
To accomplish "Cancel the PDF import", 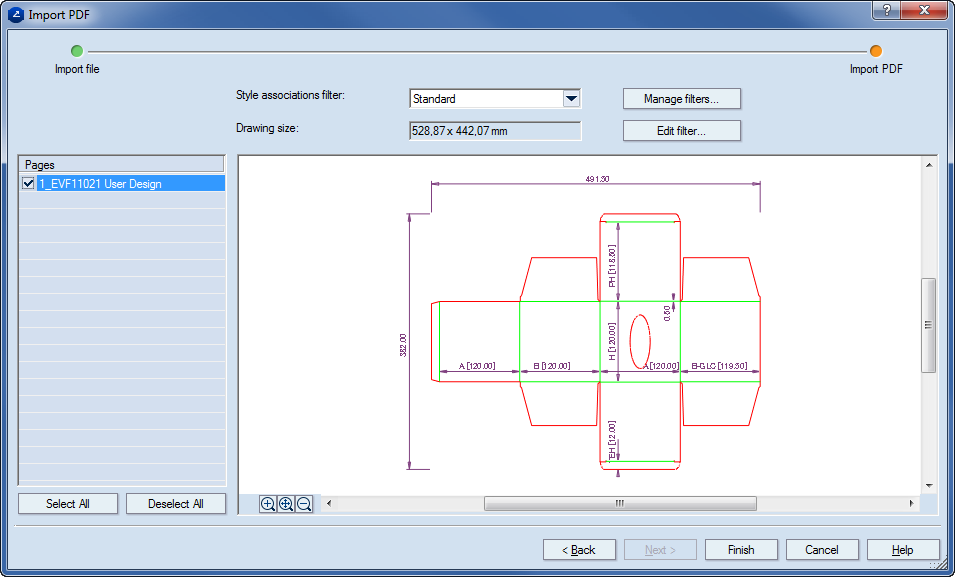I will coord(822,550).
